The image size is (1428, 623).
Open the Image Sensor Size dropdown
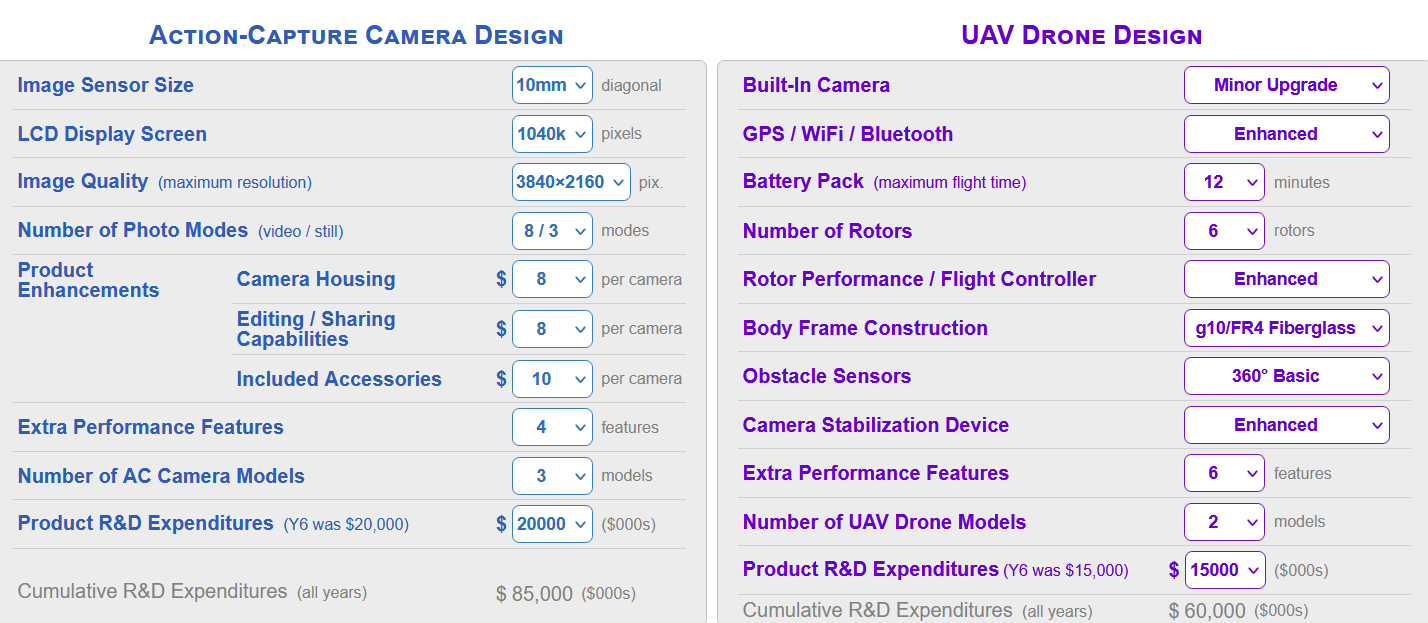pyautogui.click(x=552, y=84)
